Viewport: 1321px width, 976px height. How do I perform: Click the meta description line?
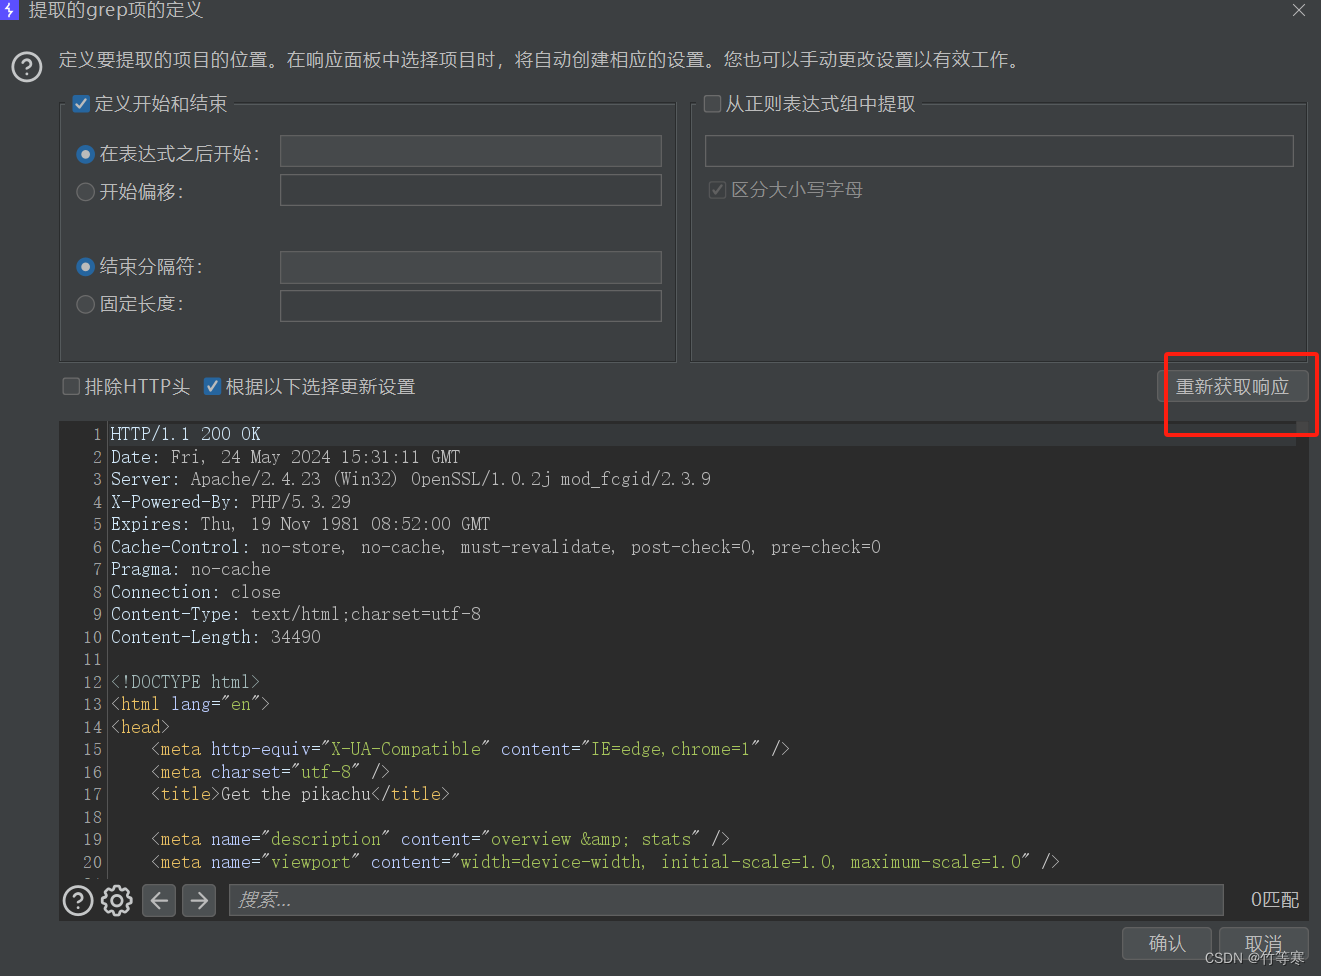[x=440, y=839]
